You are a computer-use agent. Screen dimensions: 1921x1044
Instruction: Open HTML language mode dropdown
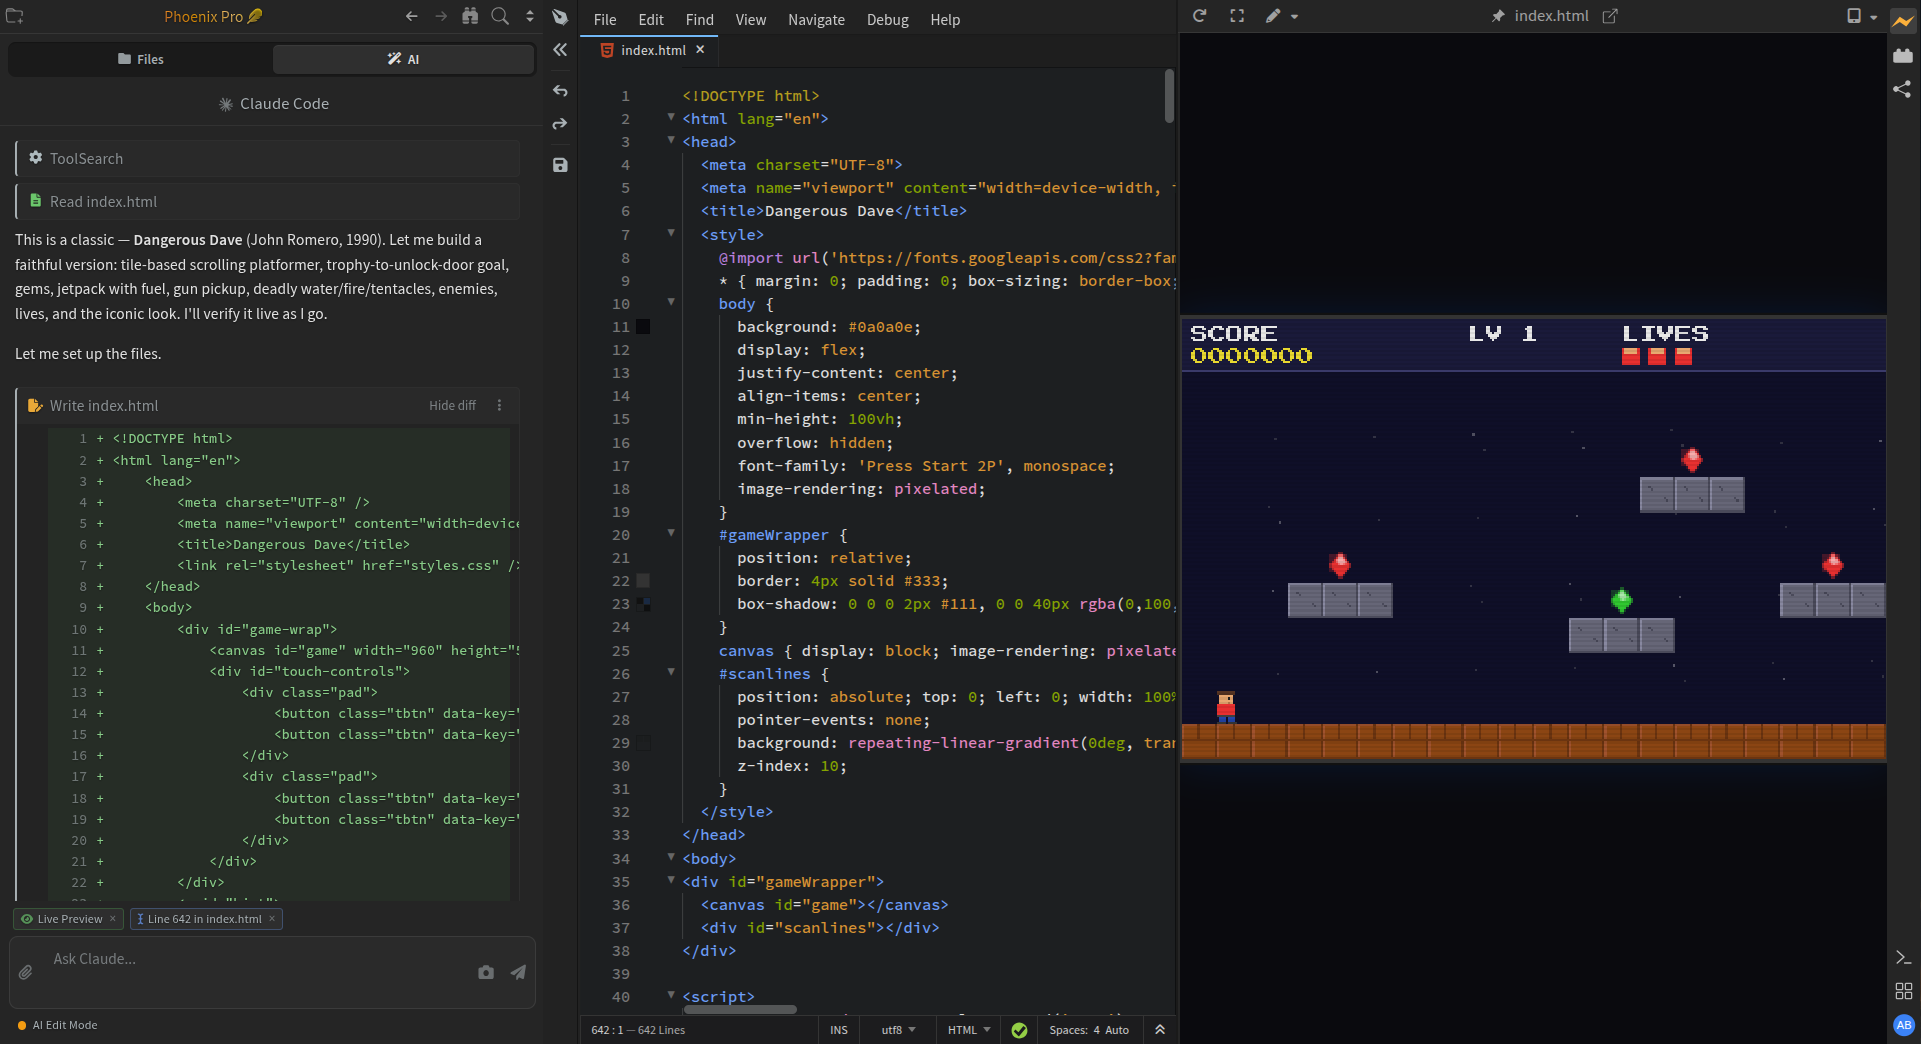pos(968,1030)
